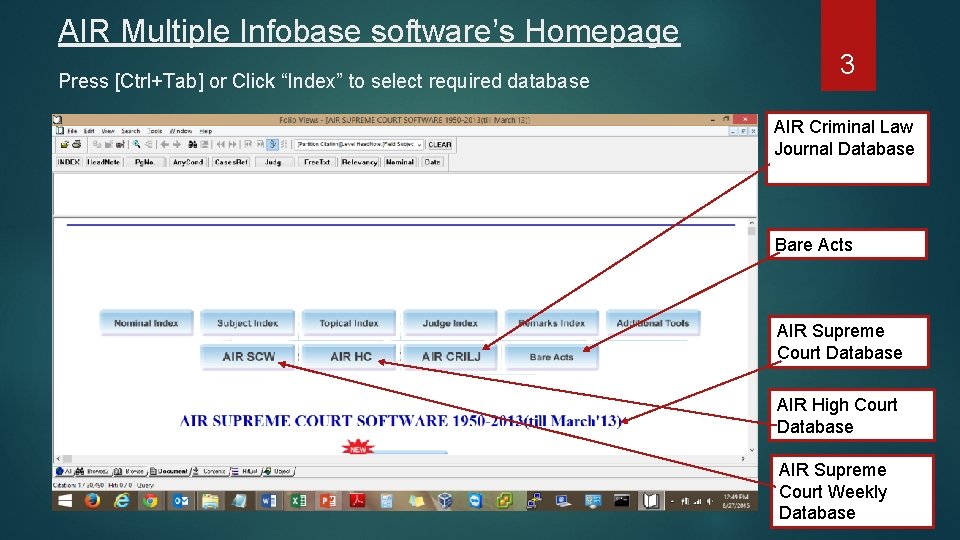Switch to the HitList view tab

245,471
